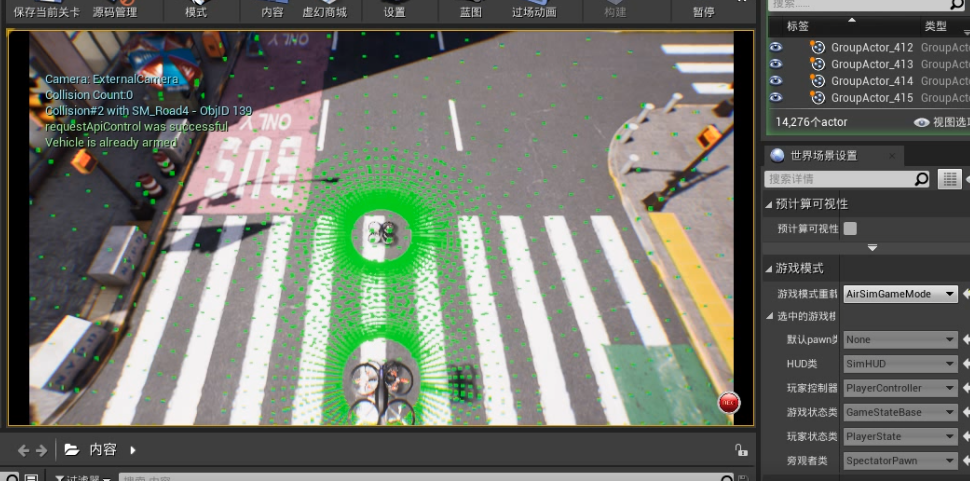Click the GroupActor_412 actor icon

(818, 47)
